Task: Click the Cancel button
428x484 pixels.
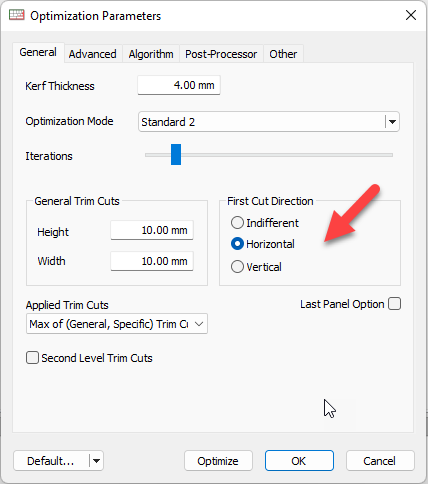Action: click(380, 461)
